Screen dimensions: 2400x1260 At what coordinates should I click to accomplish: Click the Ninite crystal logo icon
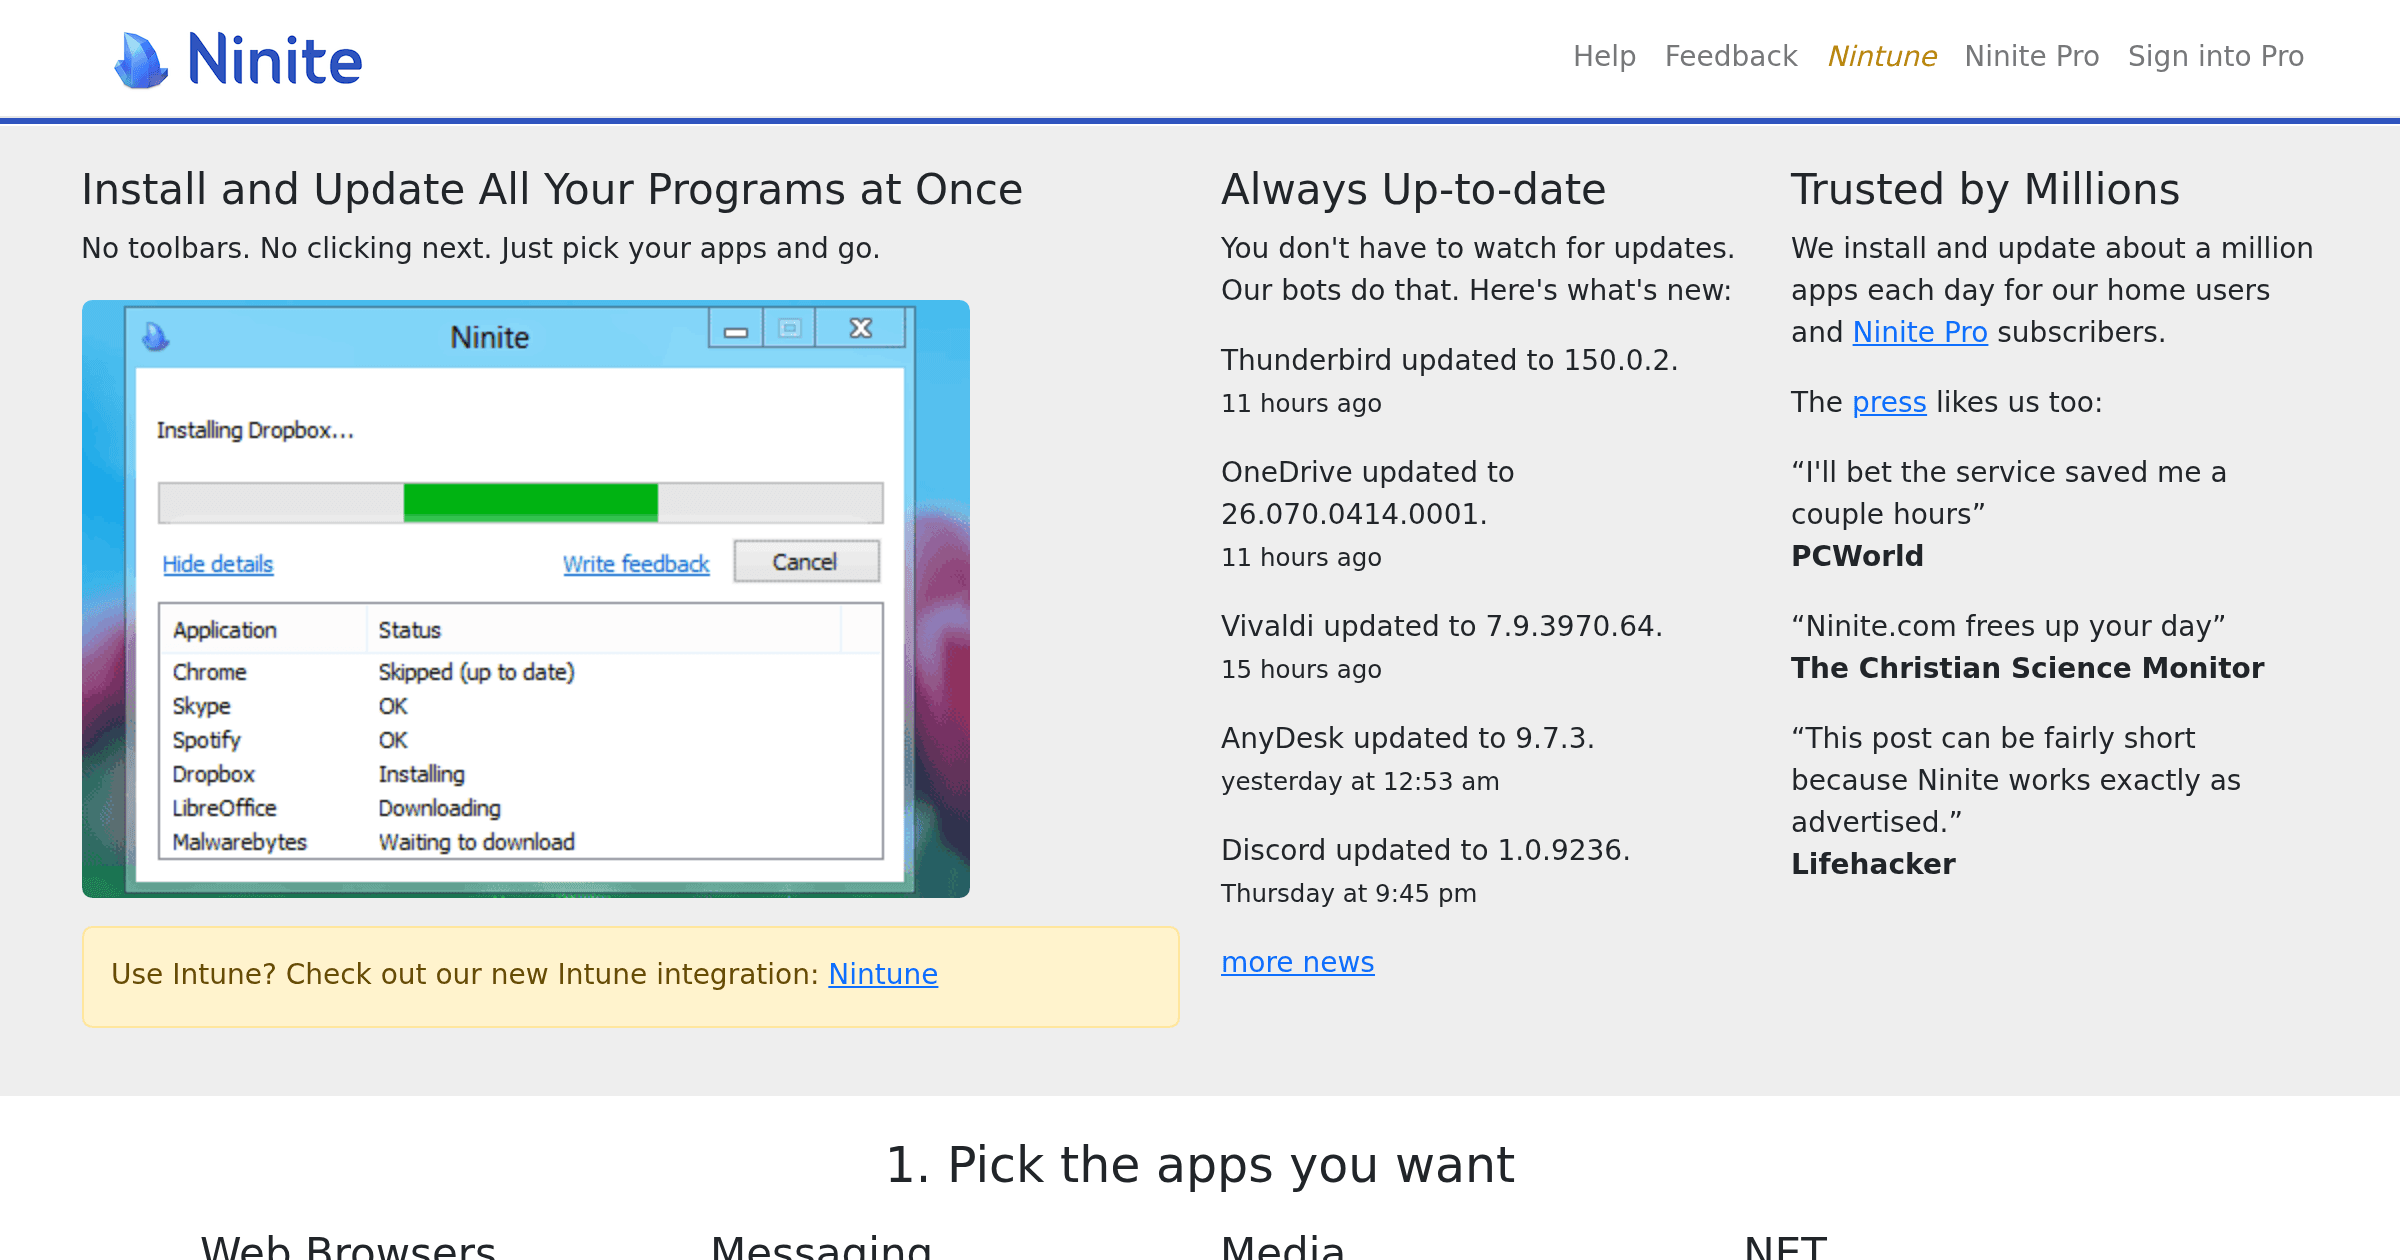140,60
